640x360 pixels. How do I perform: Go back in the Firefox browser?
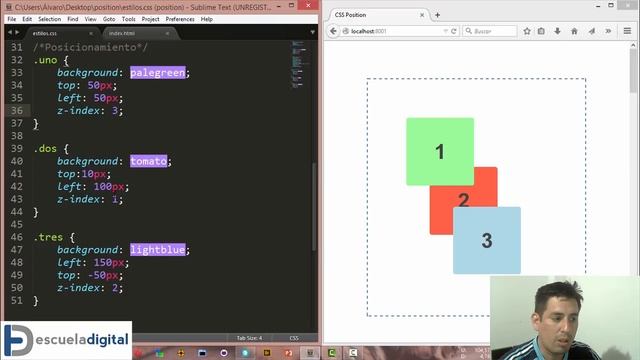[333, 31]
